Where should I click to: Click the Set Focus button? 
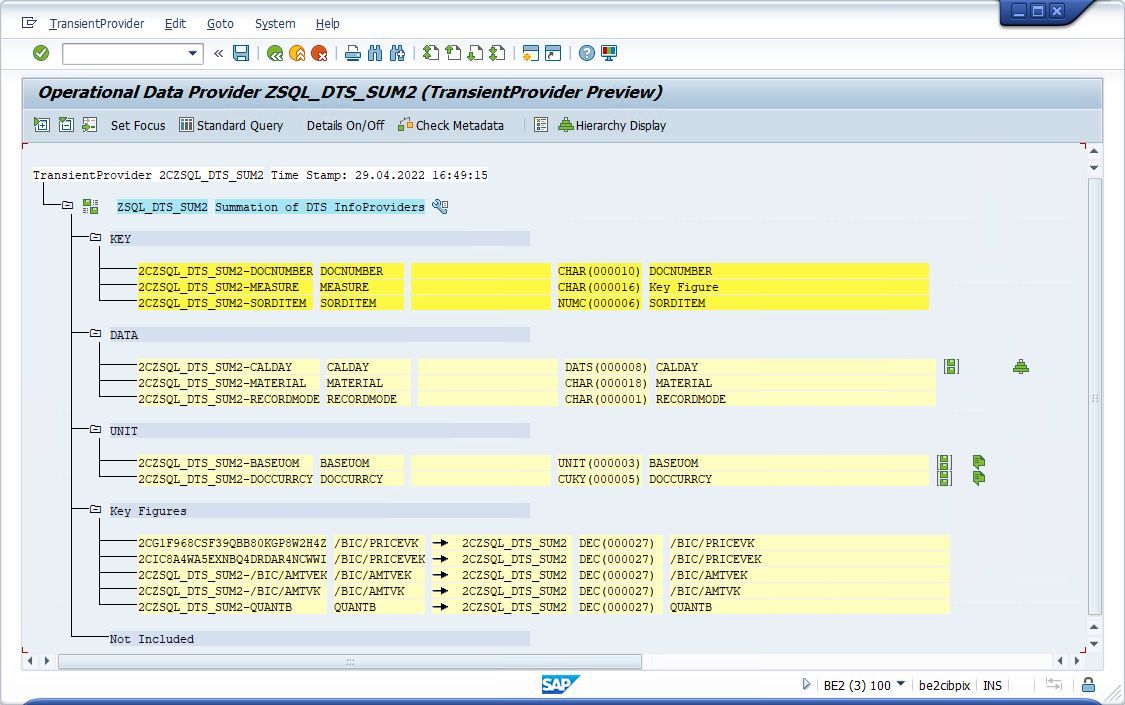(138, 126)
